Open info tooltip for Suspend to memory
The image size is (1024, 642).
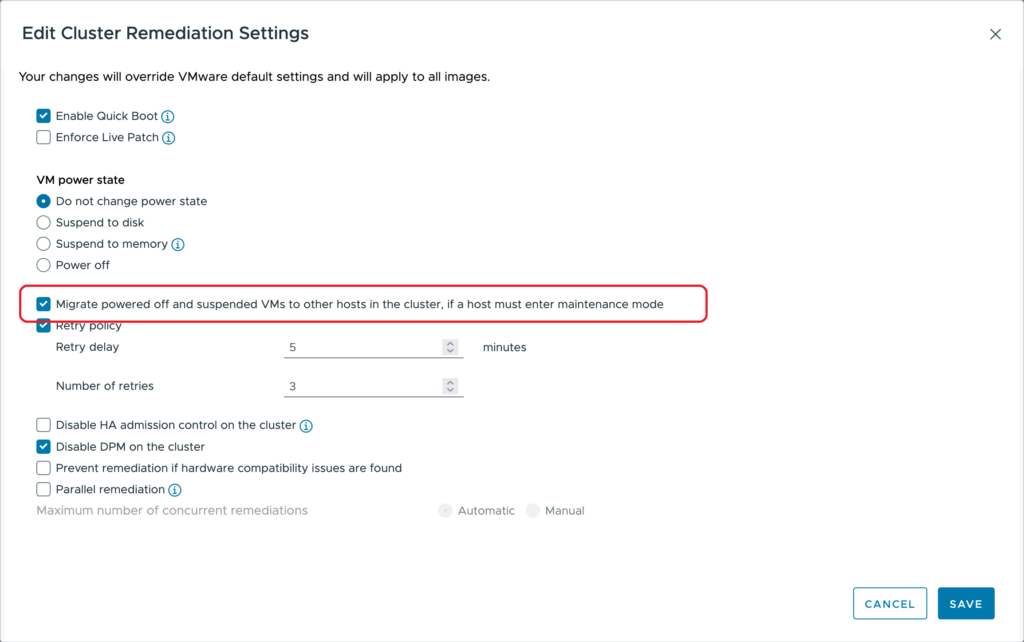pos(178,245)
